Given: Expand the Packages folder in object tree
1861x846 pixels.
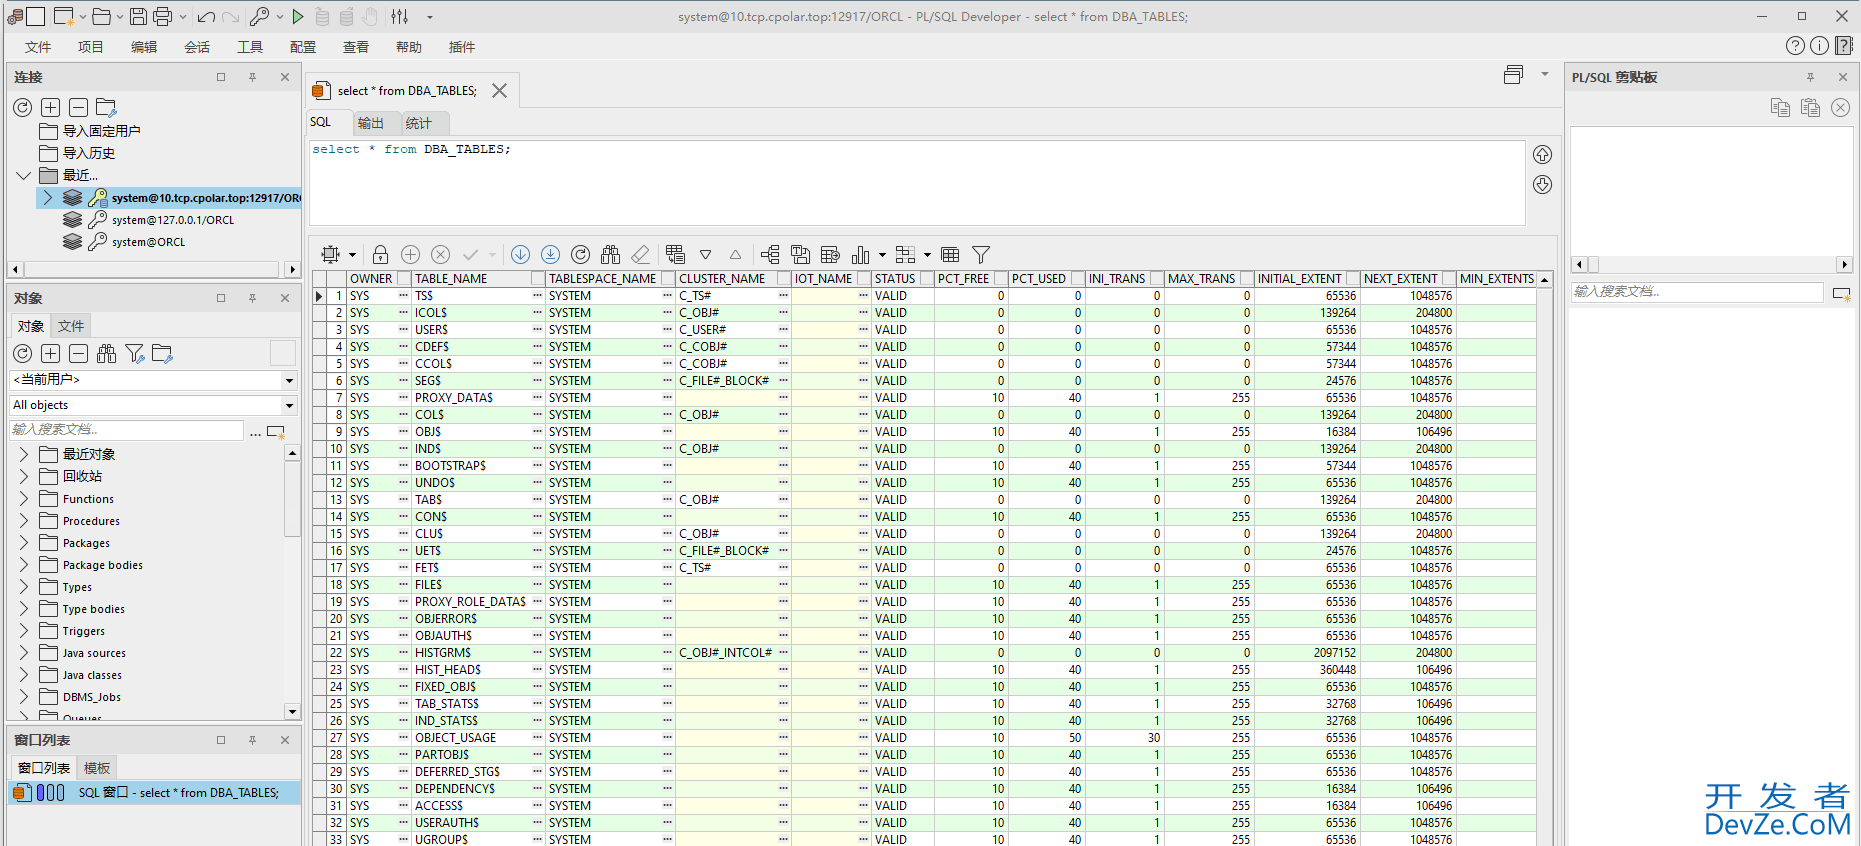Looking at the screenshot, I should click(x=24, y=542).
